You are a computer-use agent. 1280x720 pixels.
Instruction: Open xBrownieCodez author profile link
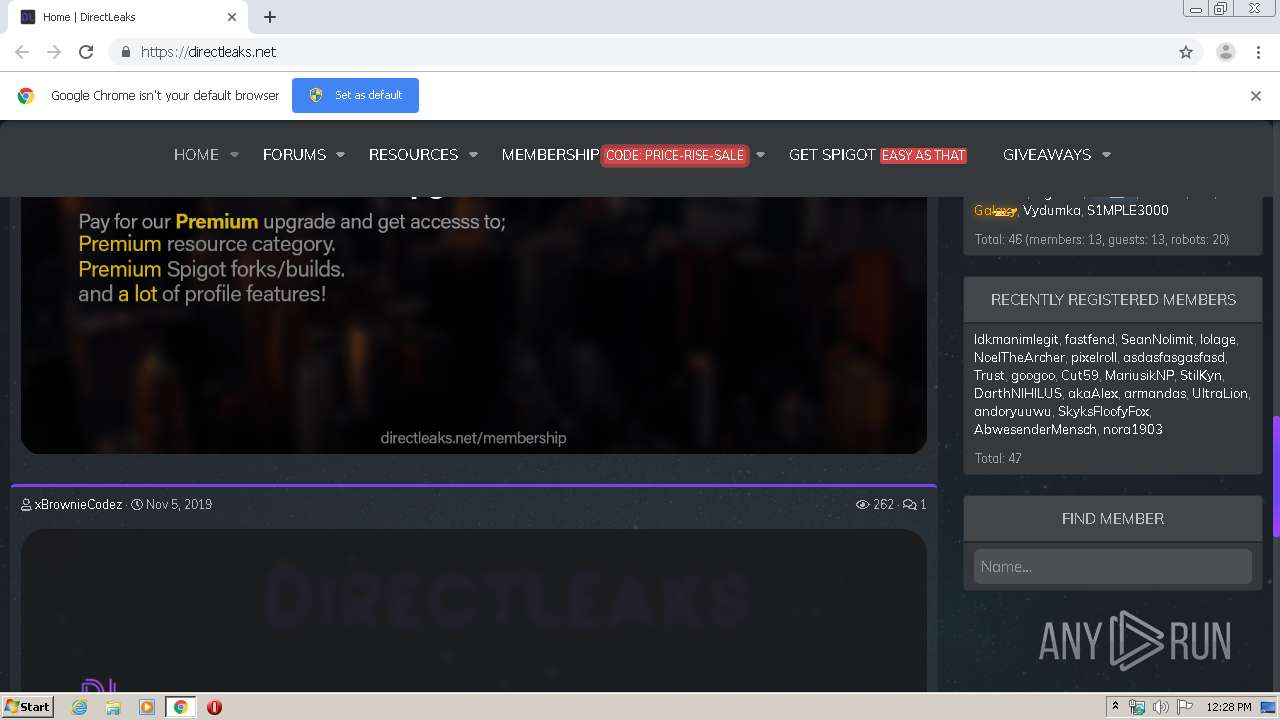click(78, 505)
